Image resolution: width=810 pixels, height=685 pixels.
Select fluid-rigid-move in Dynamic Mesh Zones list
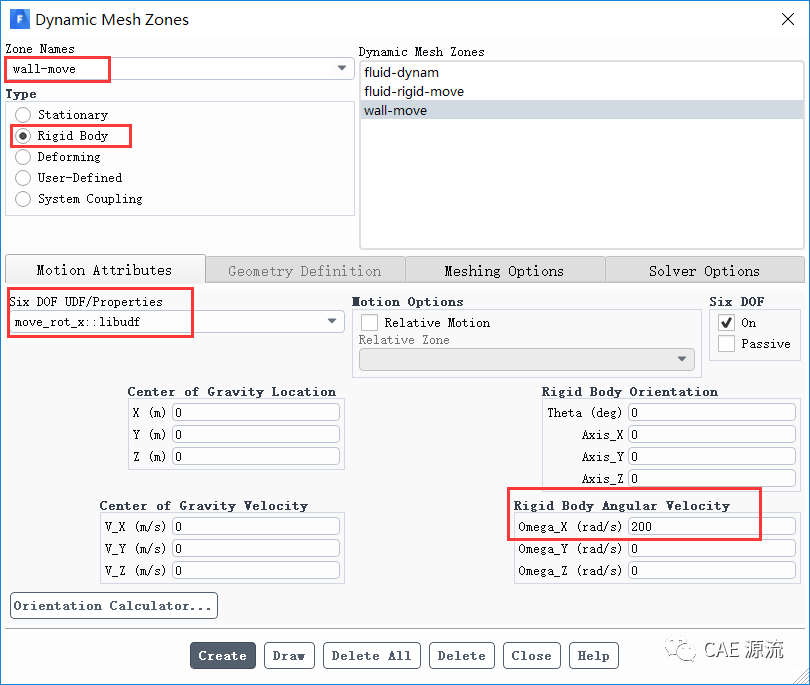coord(414,91)
